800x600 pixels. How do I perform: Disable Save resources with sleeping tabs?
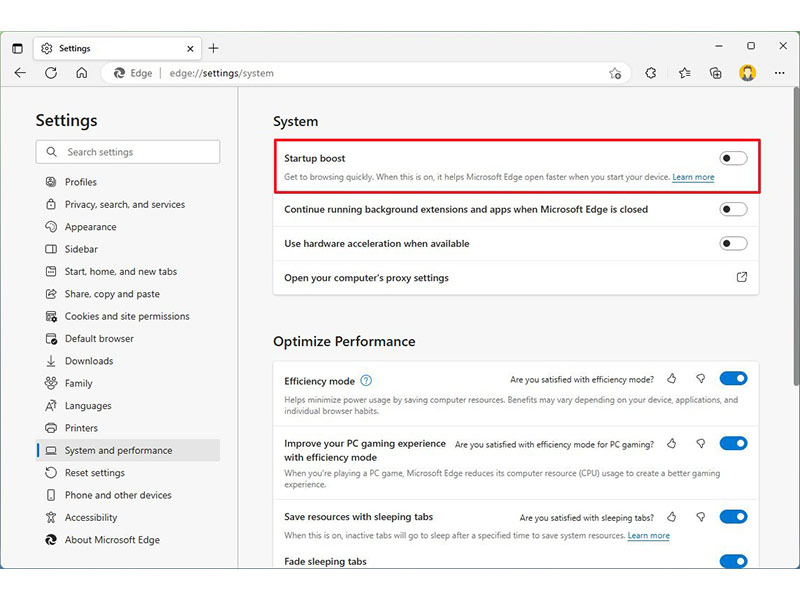[733, 517]
